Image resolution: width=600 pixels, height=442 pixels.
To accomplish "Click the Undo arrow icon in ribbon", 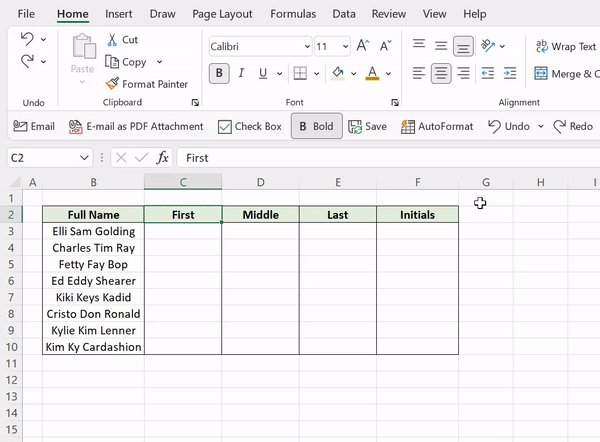I will point(27,39).
